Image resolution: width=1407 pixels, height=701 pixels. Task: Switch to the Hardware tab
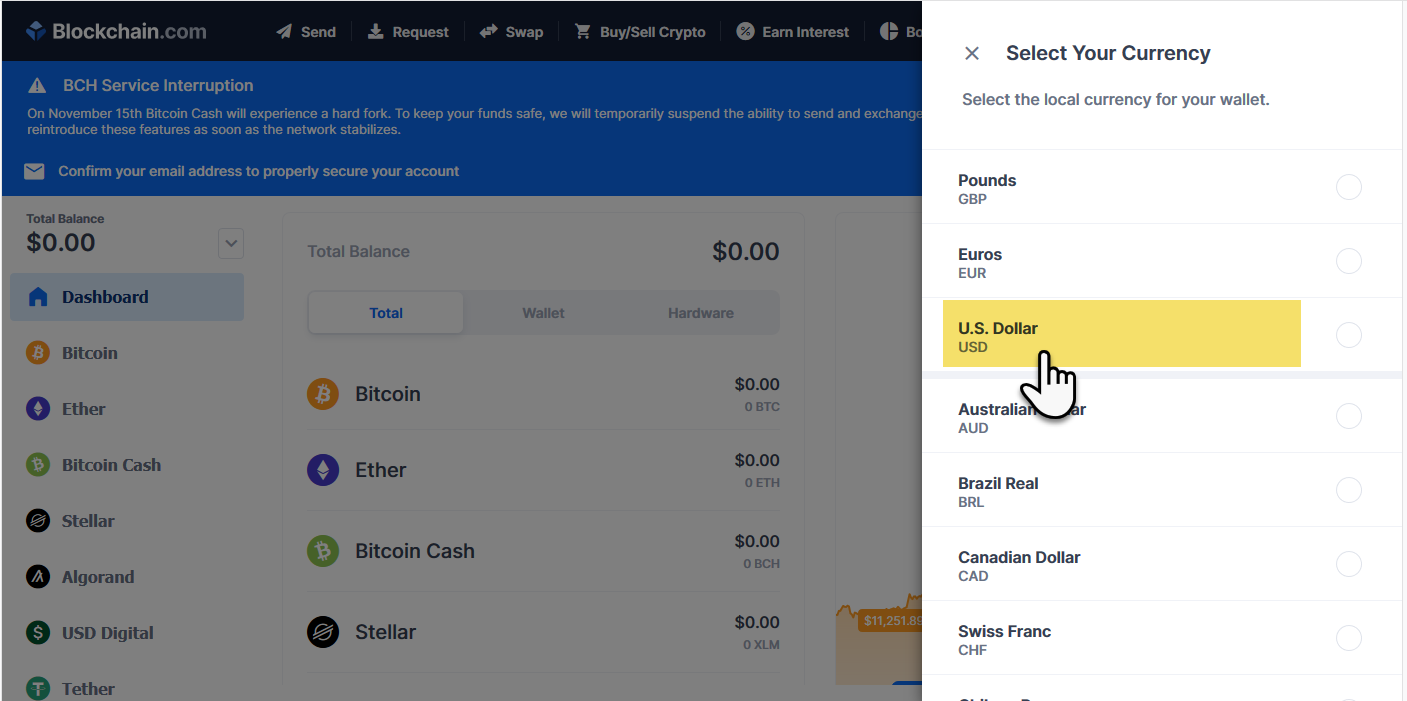(x=700, y=313)
